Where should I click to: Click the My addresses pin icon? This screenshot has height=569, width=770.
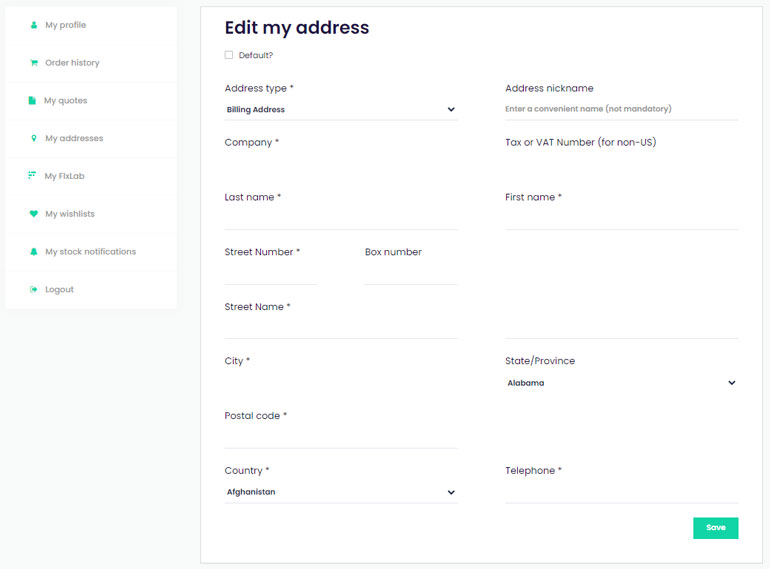click(x=33, y=138)
